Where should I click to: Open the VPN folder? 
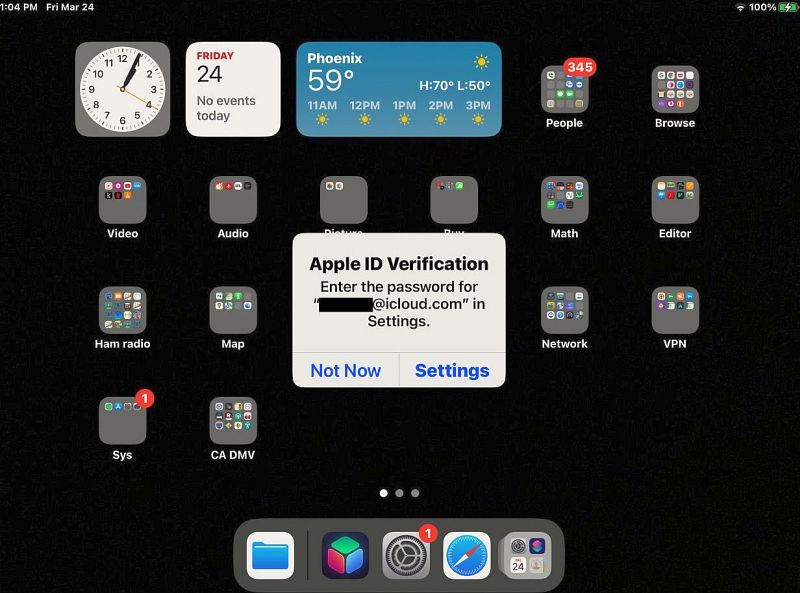tap(675, 310)
